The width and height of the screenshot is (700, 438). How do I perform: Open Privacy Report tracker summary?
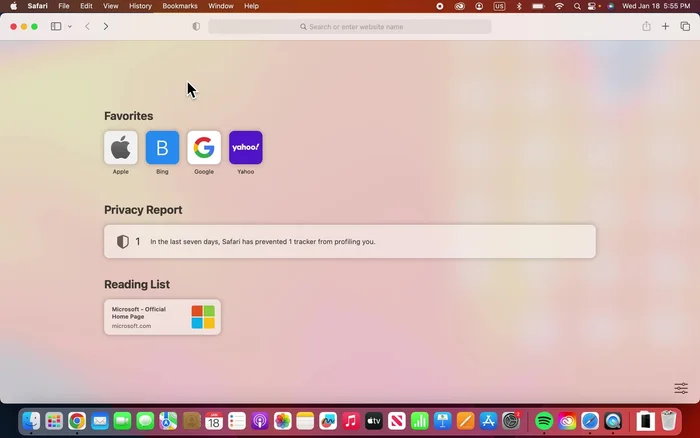[x=350, y=241]
